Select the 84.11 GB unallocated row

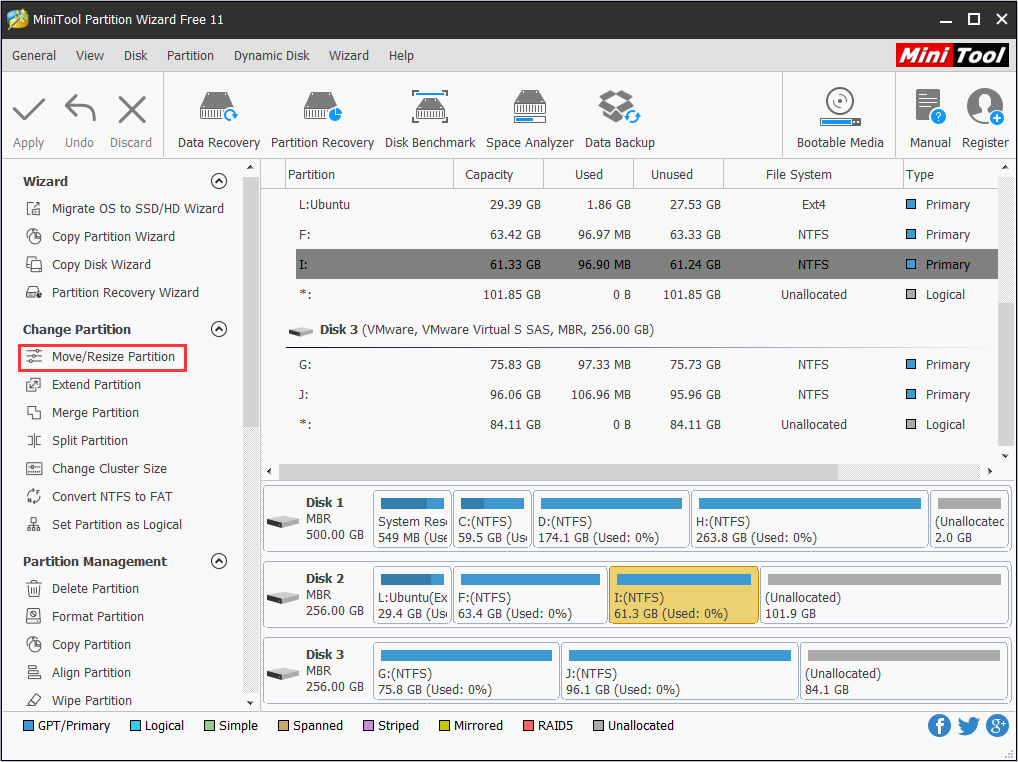click(x=647, y=424)
